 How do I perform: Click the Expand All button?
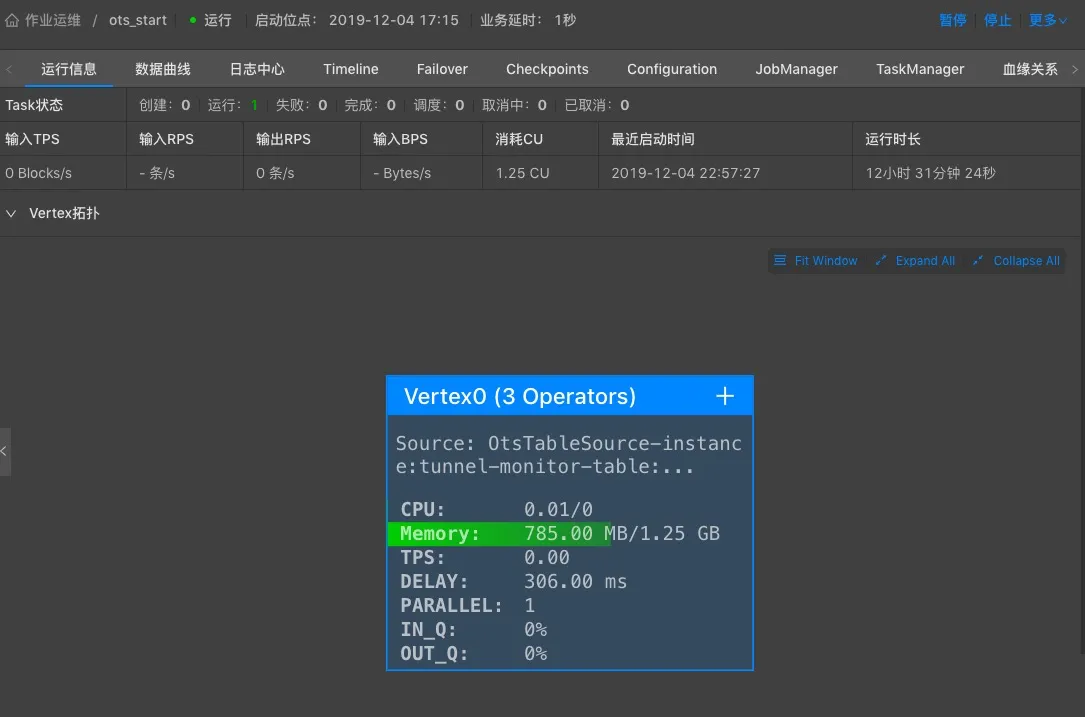click(x=915, y=261)
